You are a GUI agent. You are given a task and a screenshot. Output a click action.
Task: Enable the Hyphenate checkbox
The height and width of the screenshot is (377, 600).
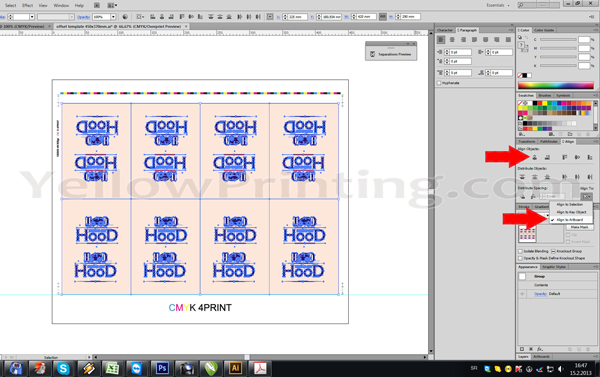(x=439, y=83)
